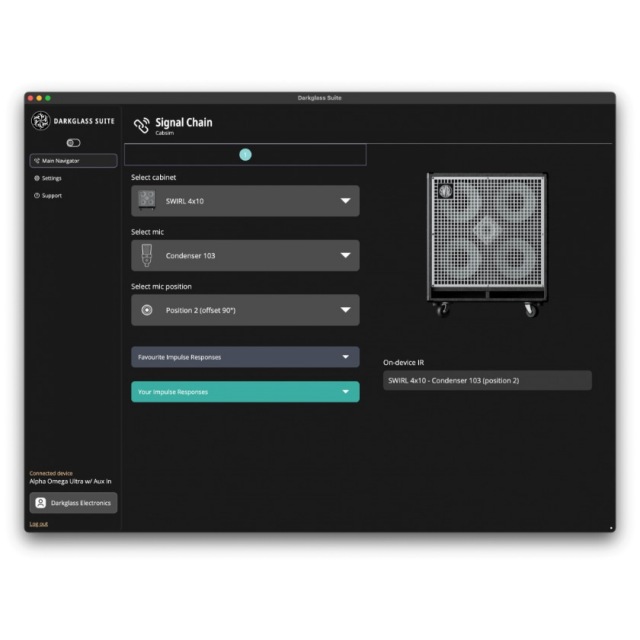Click the mic position target icon
This screenshot has height=640, width=640.
pyautogui.click(x=147, y=310)
